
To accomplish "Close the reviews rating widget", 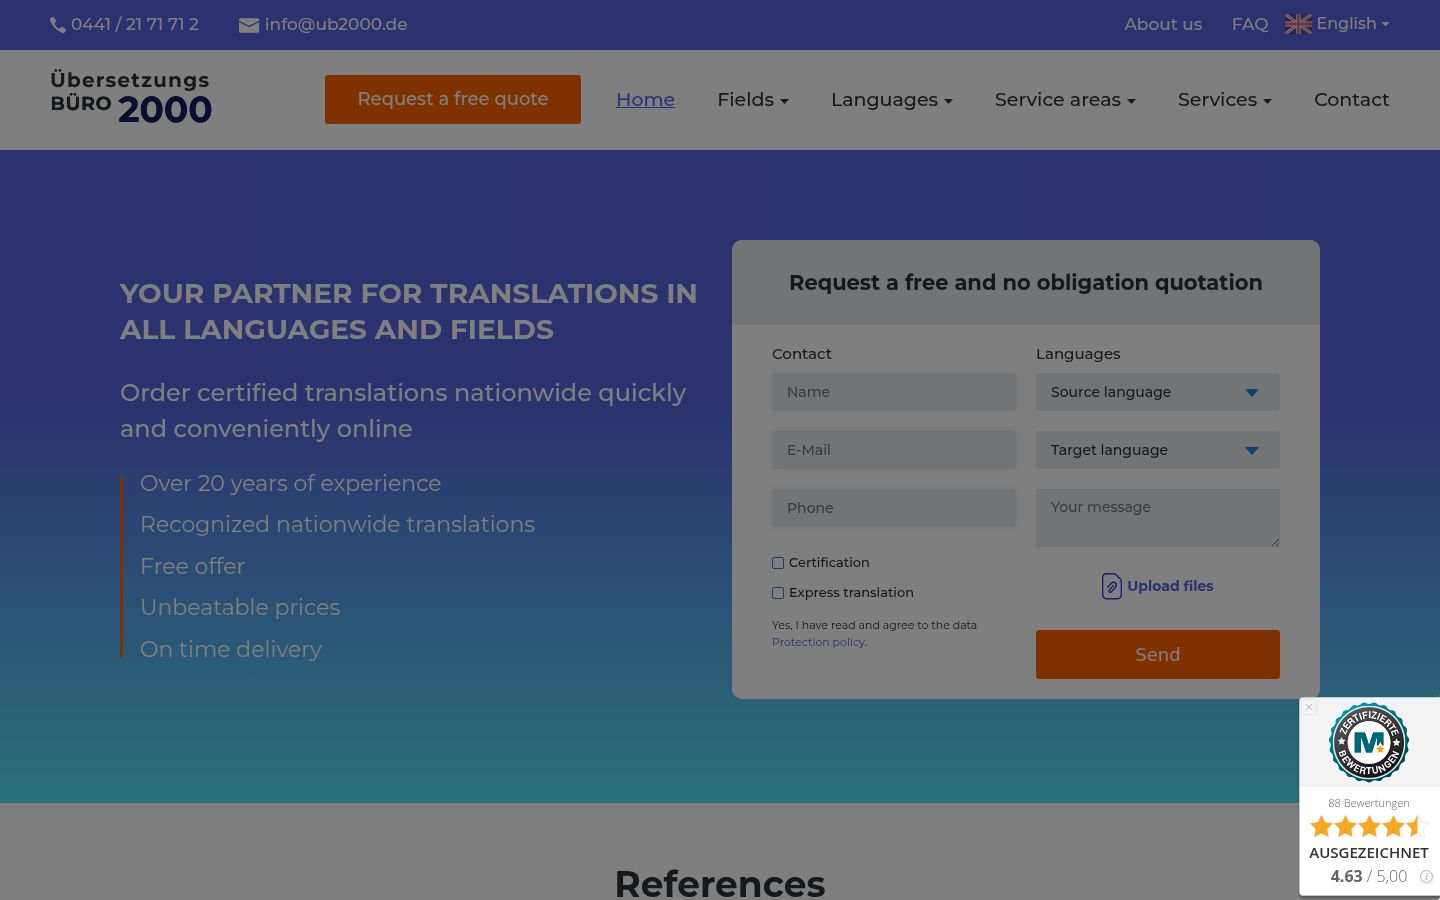I will pyautogui.click(x=1309, y=707).
